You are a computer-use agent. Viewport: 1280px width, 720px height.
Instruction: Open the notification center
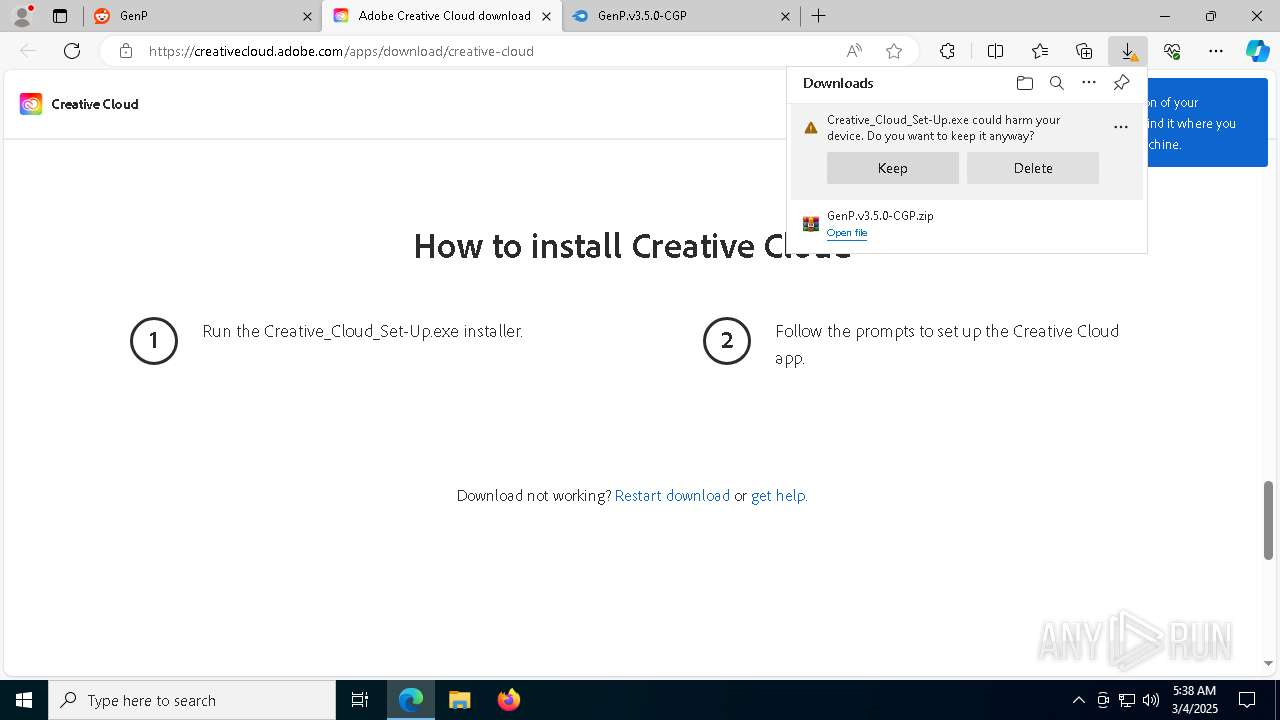(x=1247, y=700)
